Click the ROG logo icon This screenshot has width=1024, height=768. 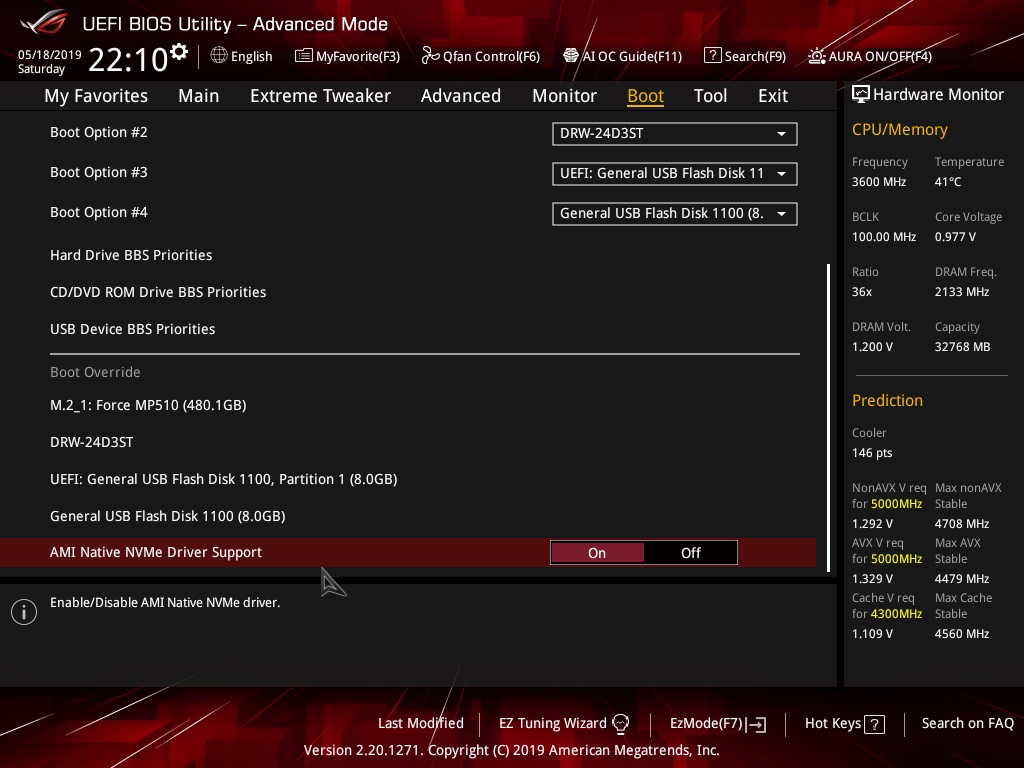pos(43,23)
